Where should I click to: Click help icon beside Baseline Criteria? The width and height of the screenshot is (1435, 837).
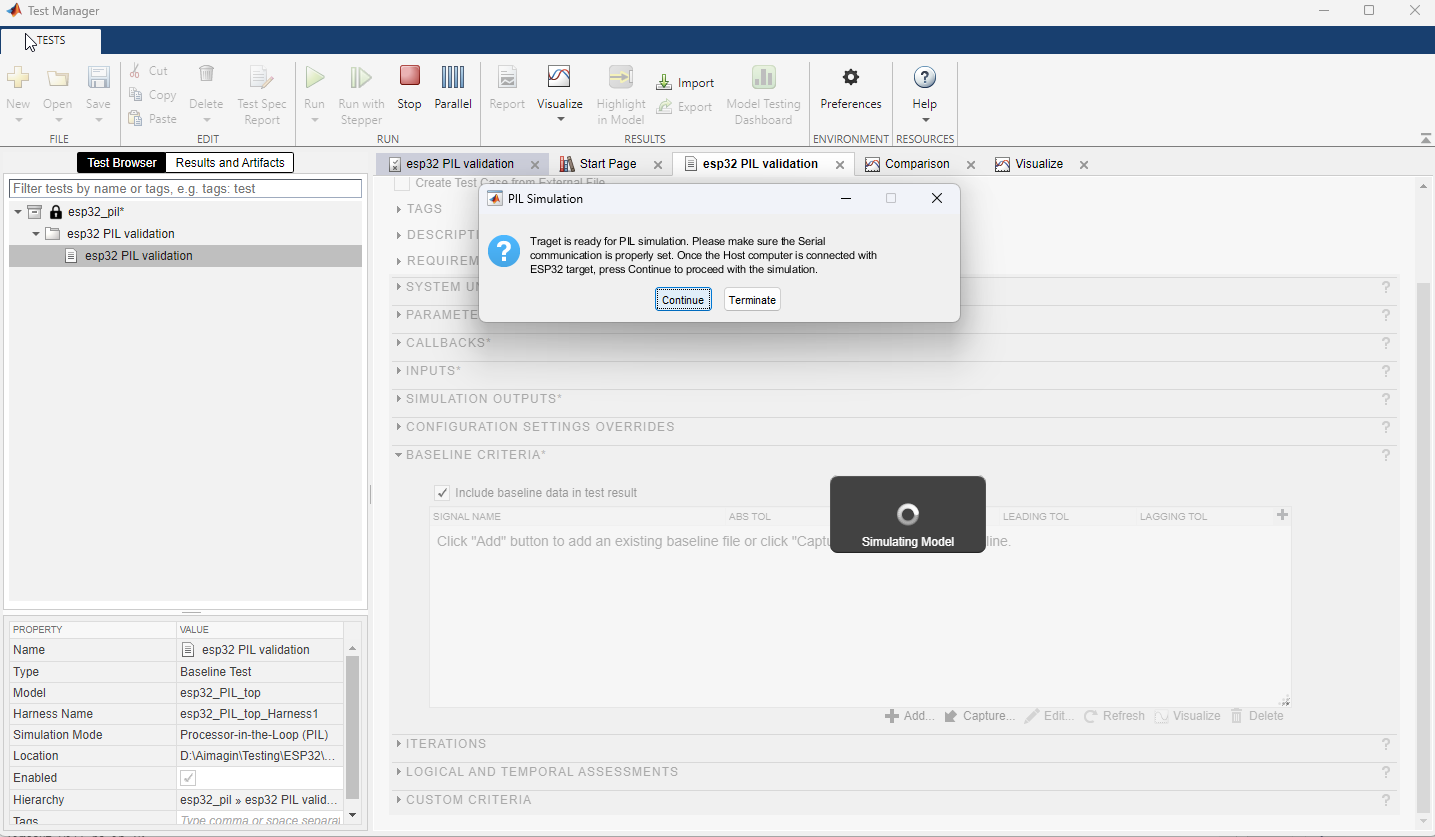1386,455
